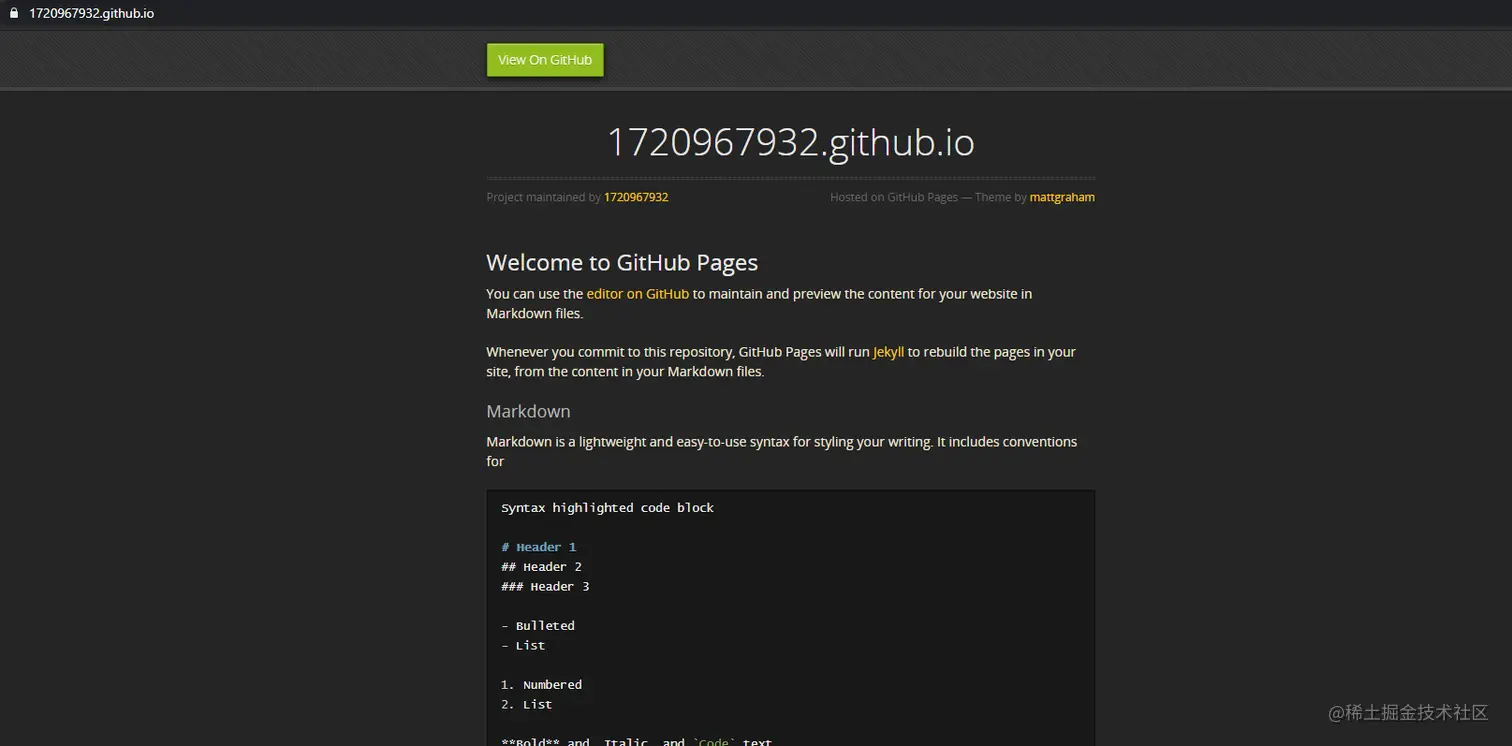This screenshot has width=1512, height=746.
Task: Click the 'Whenever you commit' paragraph
Action: 781,362
